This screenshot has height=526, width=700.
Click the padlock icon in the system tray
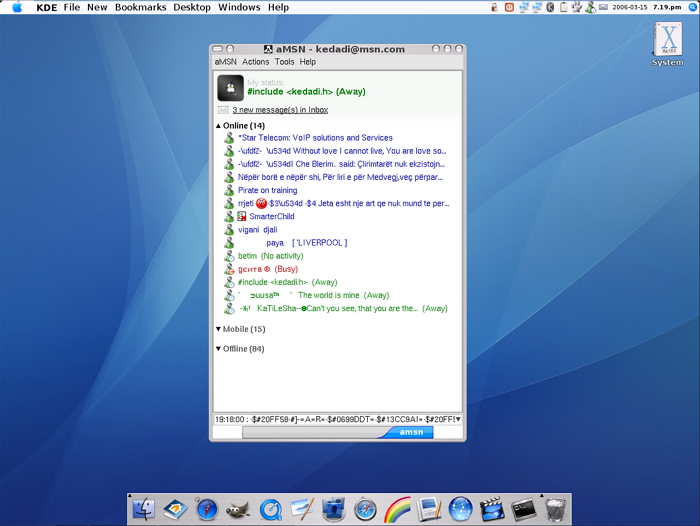tap(495, 7)
